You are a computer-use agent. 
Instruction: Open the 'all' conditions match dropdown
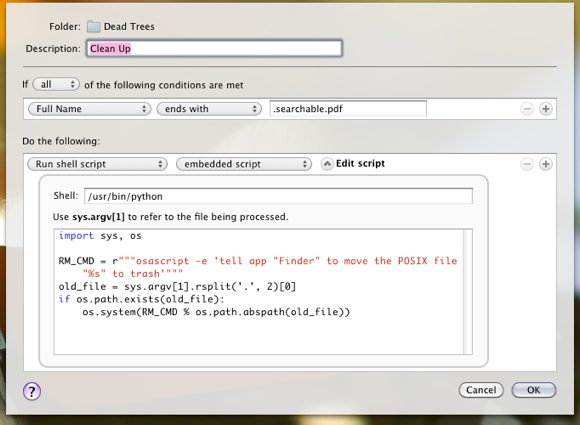(x=56, y=84)
